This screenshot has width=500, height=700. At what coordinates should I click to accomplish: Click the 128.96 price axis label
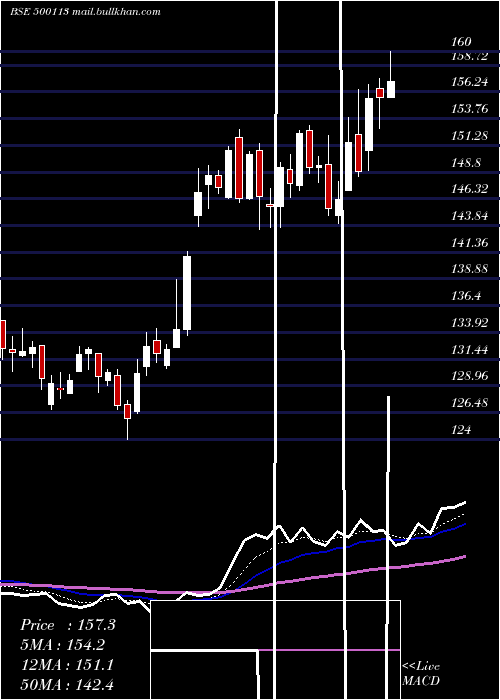click(469, 375)
